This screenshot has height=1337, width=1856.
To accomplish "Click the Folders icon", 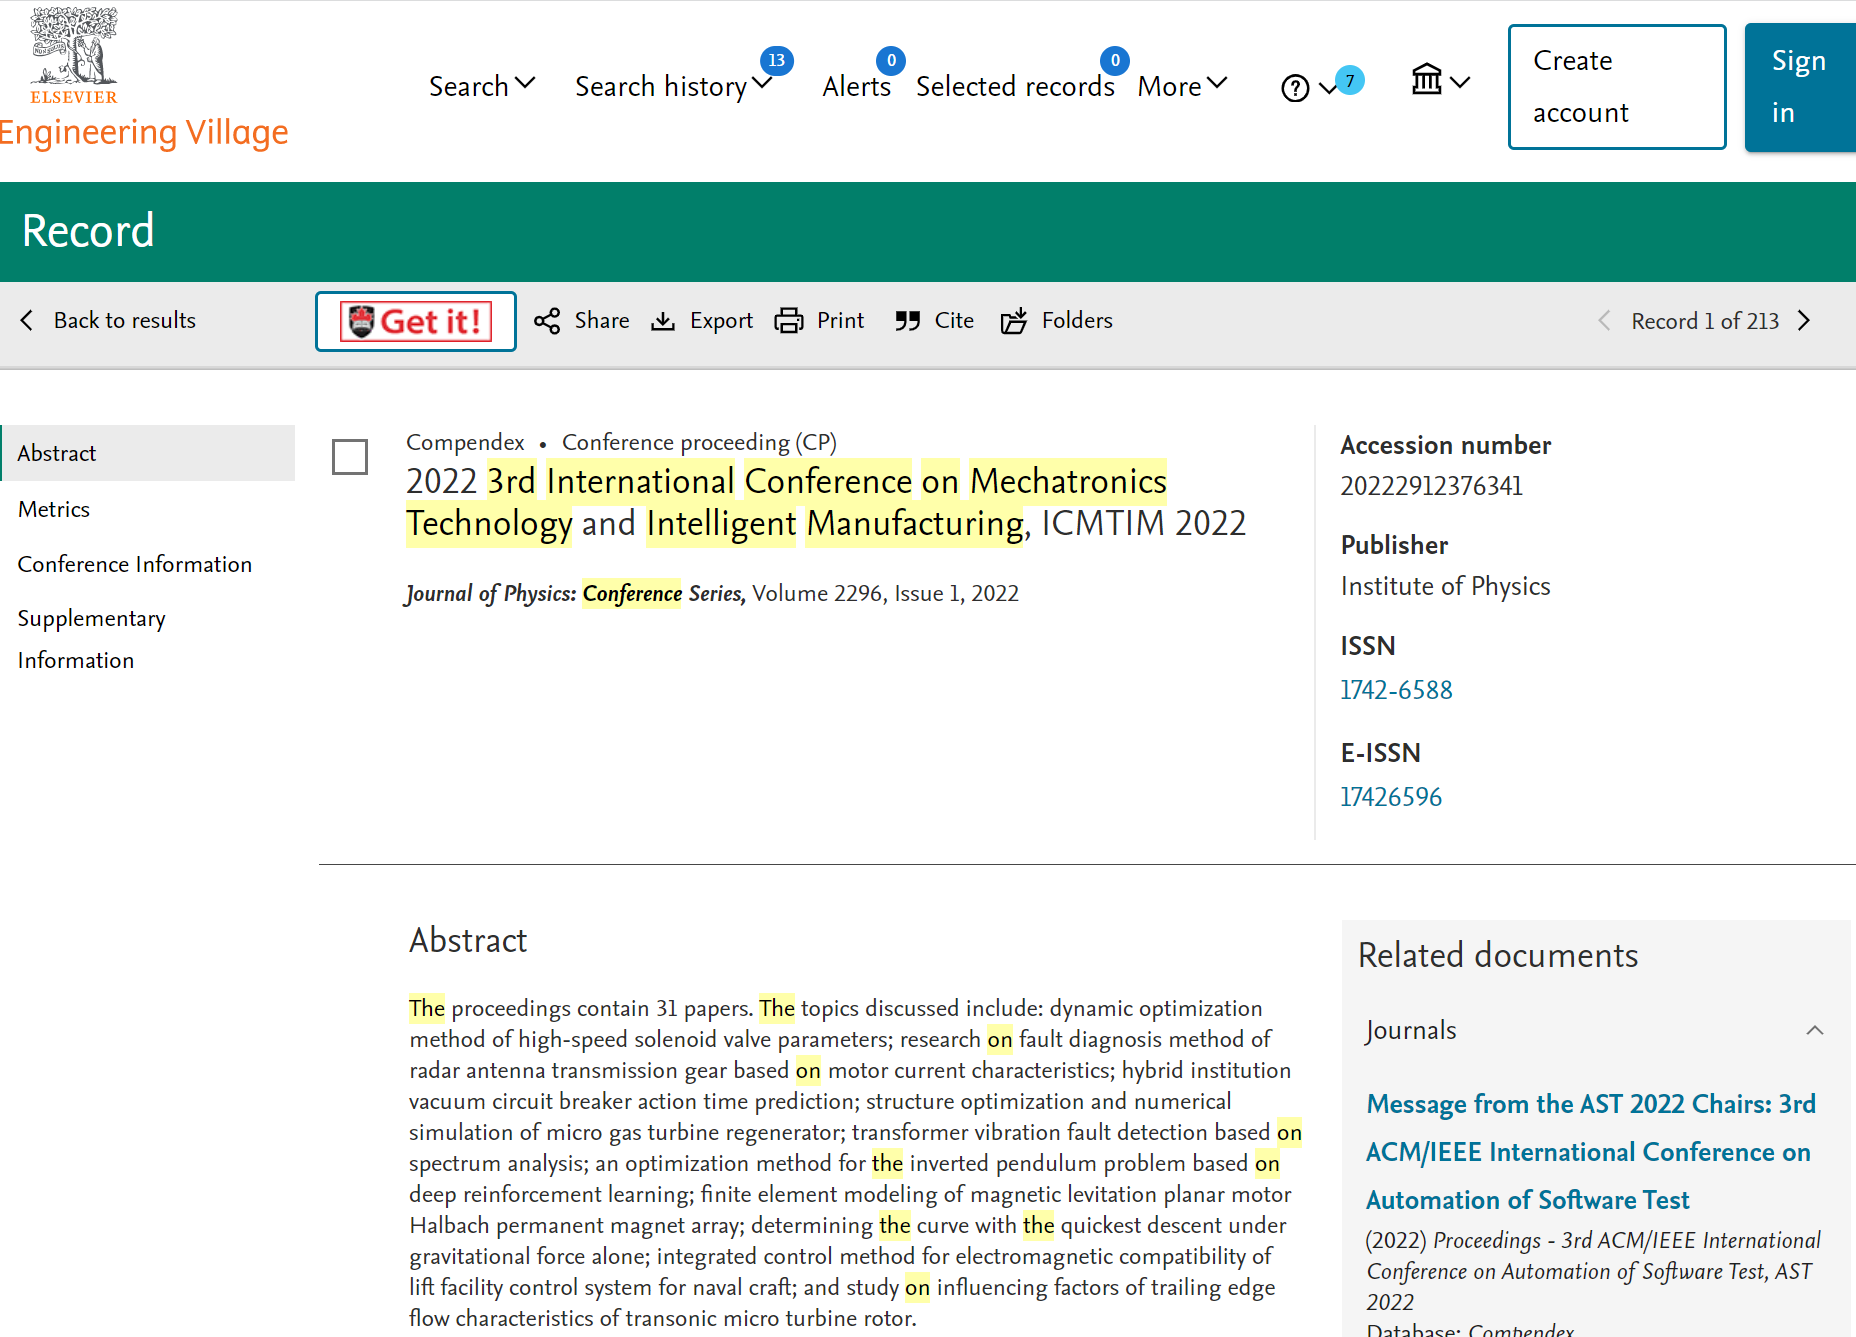I will point(1014,321).
